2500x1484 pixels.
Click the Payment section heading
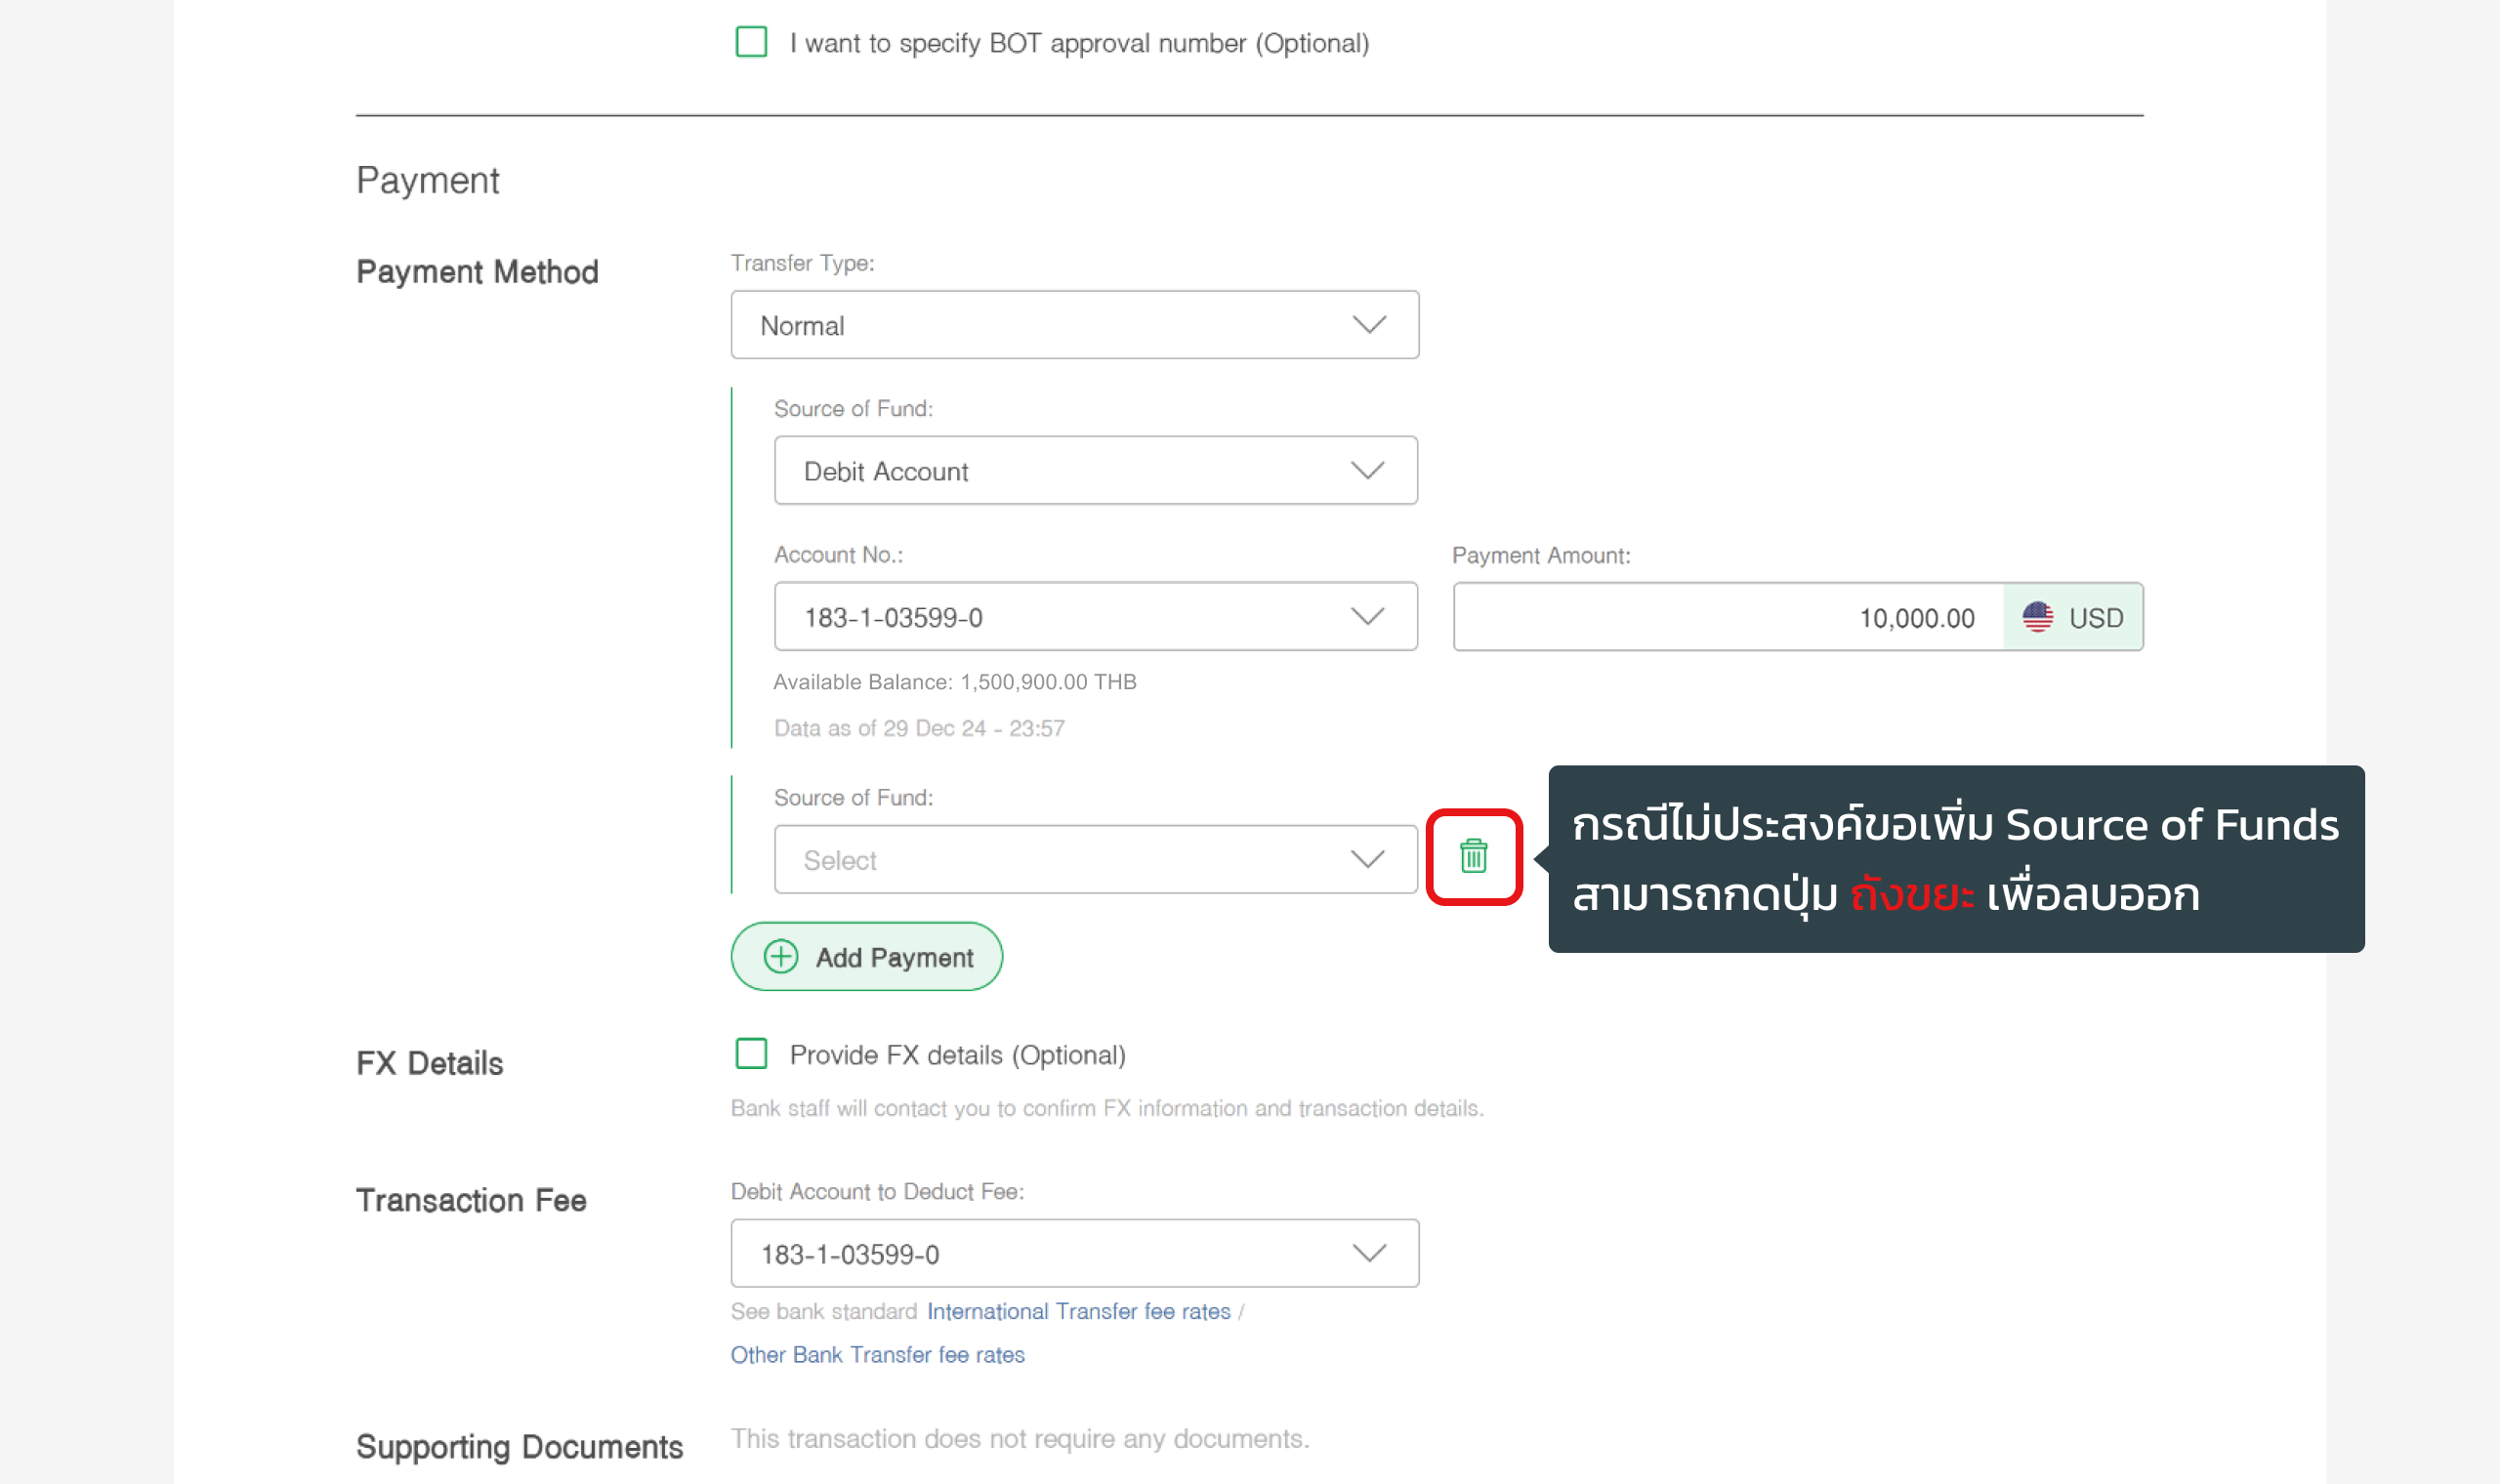[x=427, y=180]
